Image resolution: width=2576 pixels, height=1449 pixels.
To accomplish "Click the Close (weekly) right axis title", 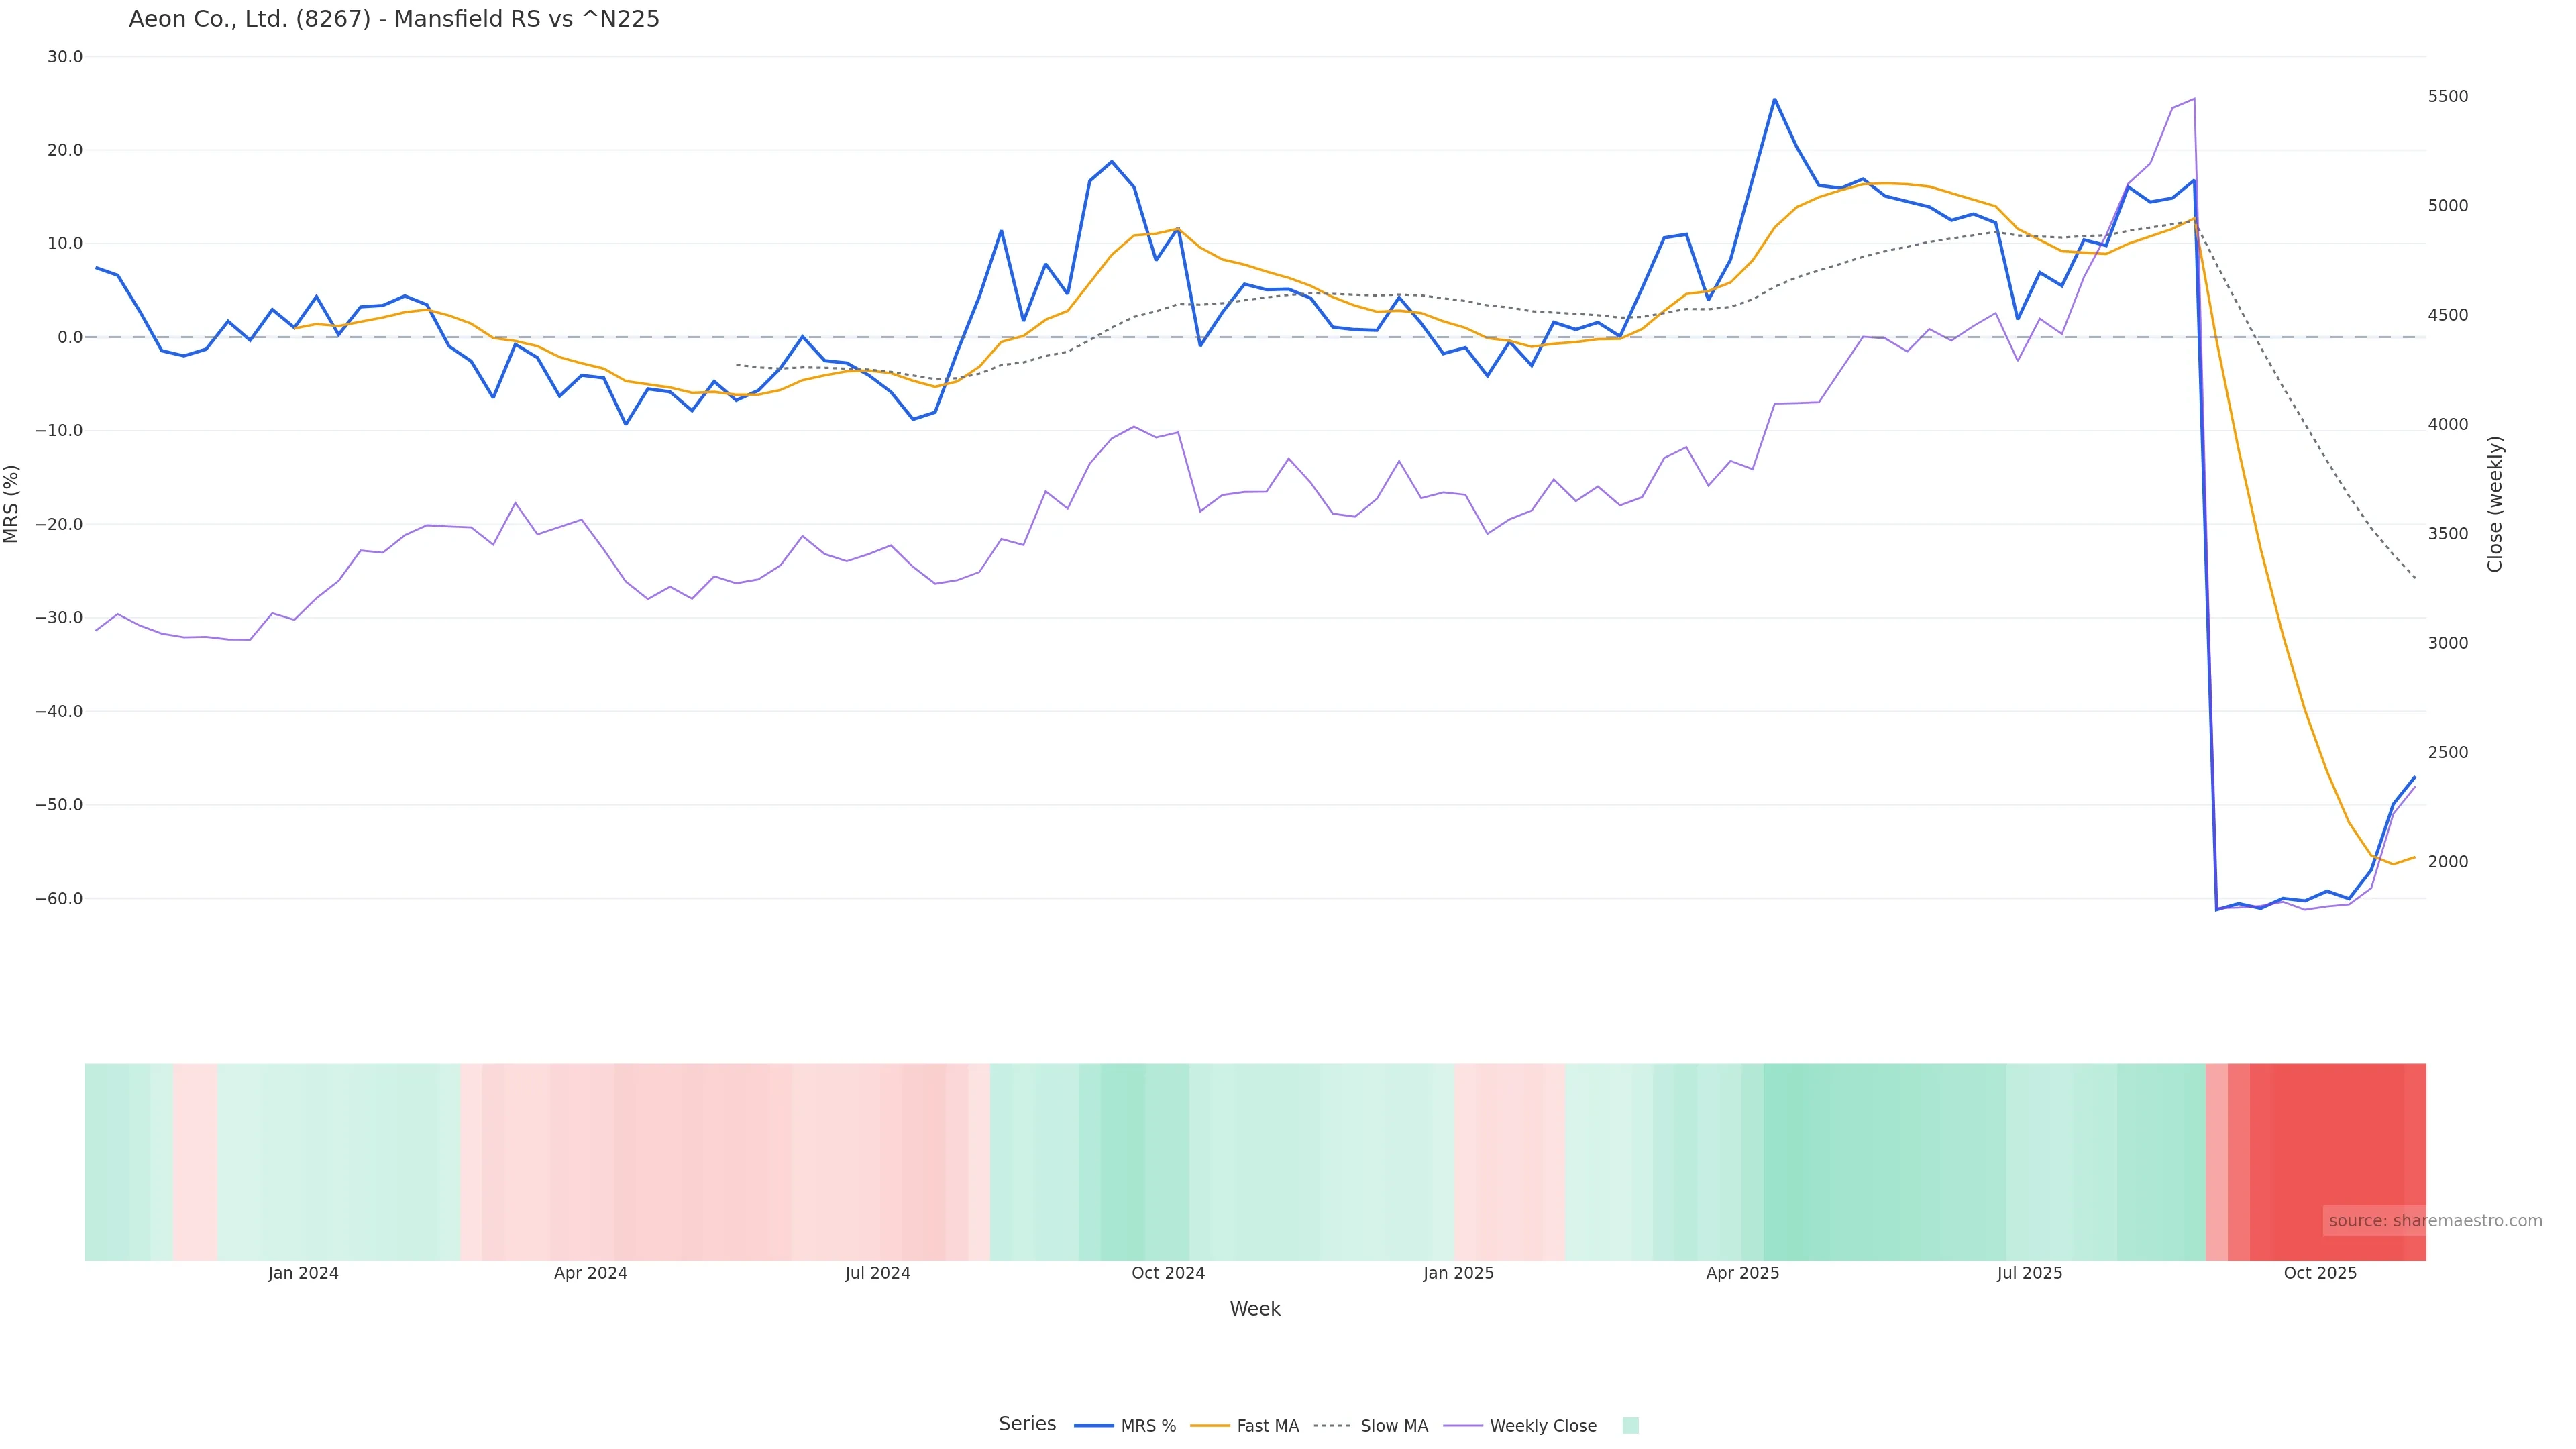I will tap(2495, 504).
